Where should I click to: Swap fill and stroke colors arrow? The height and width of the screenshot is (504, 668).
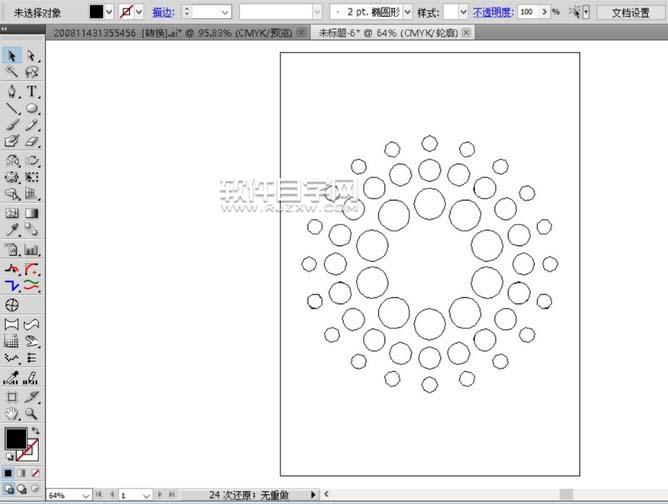click(38, 431)
